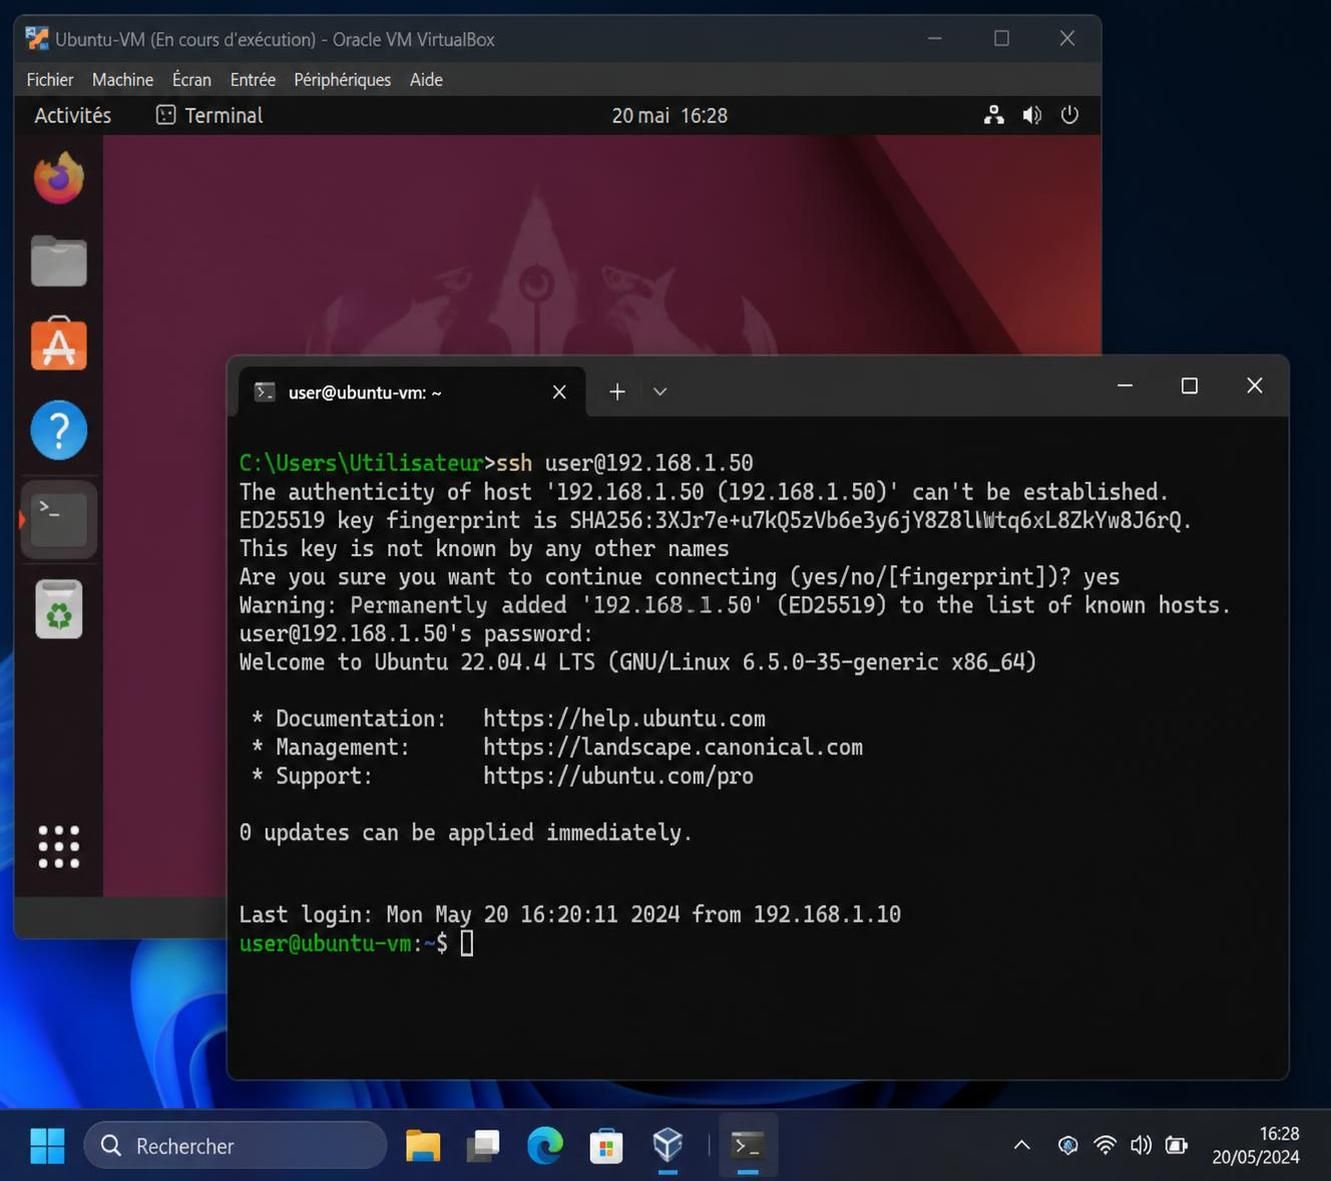
Task: Click the https://ubuntu.com/pro URL in terminal
Action: [x=618, y=776]
